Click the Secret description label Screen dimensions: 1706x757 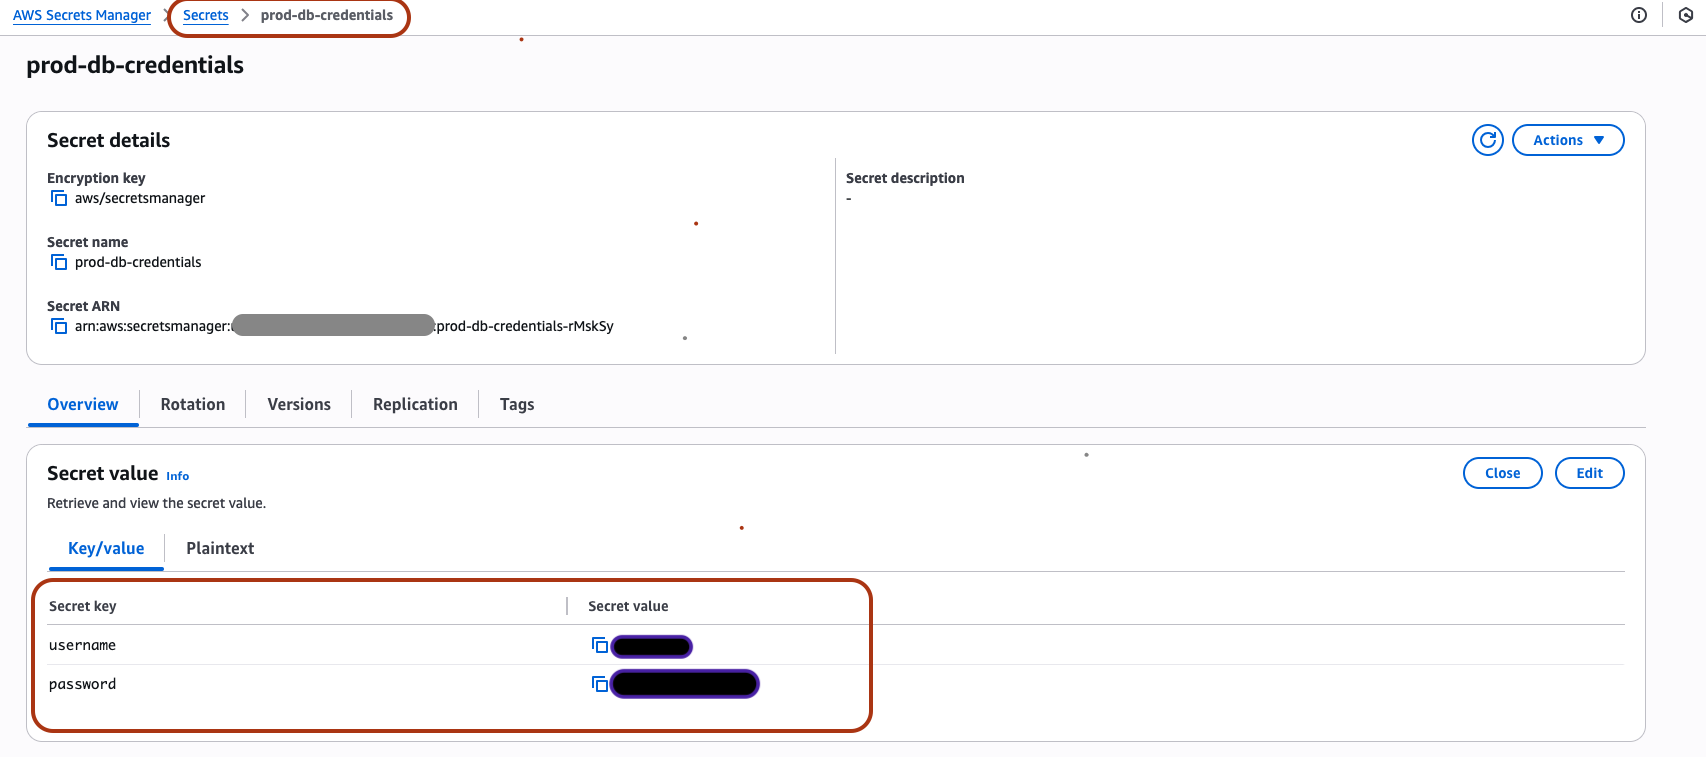pyautogui.click(x=905, y=178)
